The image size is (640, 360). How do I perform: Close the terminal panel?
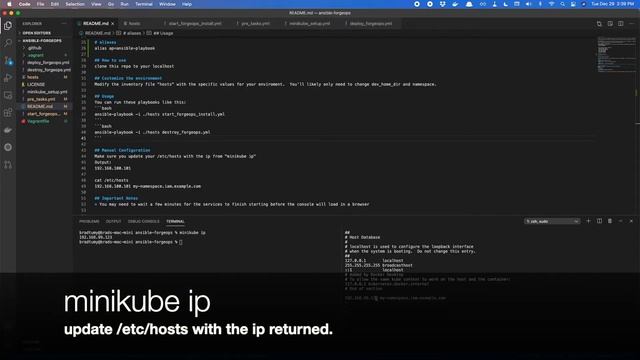click(631, 221)
